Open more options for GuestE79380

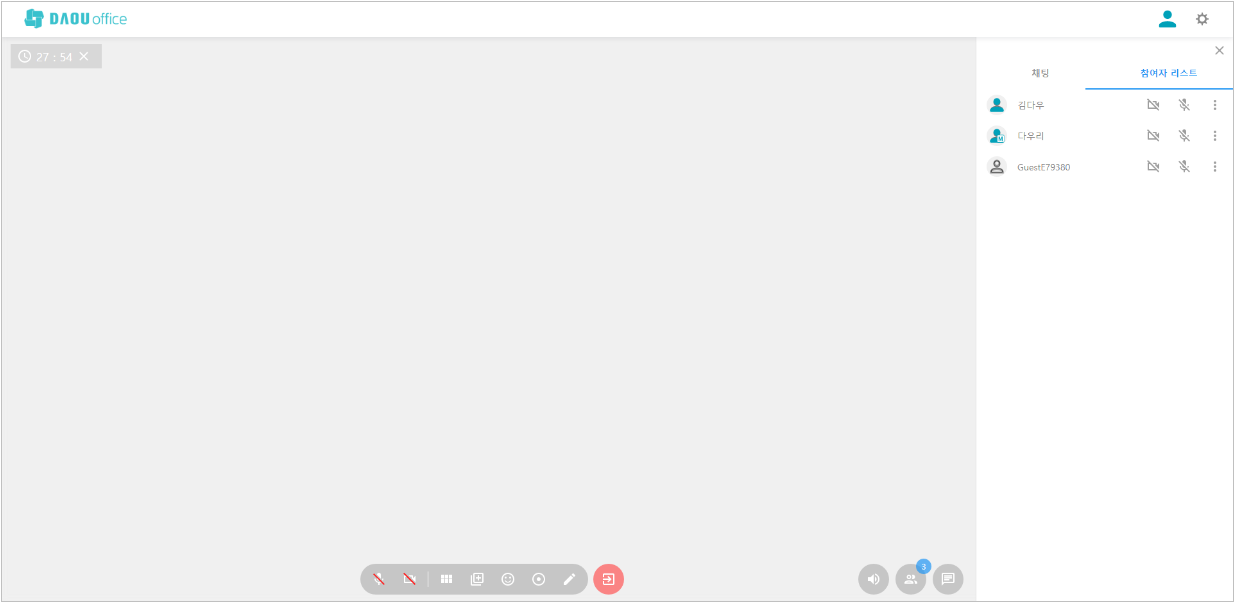coord(1215,167)
